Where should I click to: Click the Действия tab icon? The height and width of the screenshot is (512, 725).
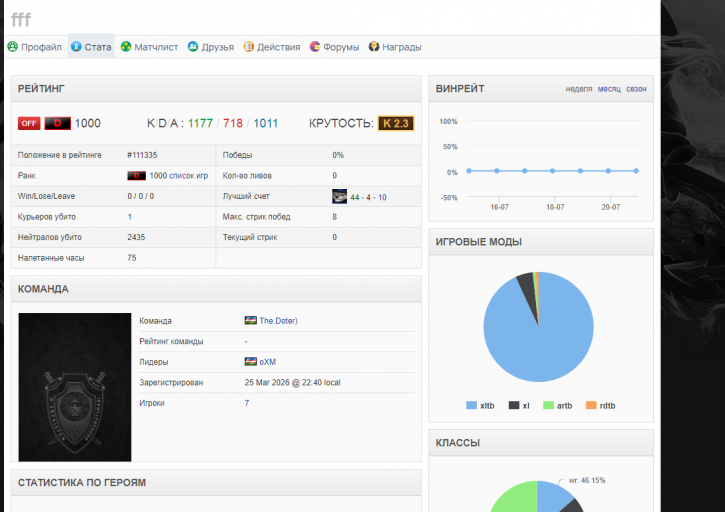248,46
